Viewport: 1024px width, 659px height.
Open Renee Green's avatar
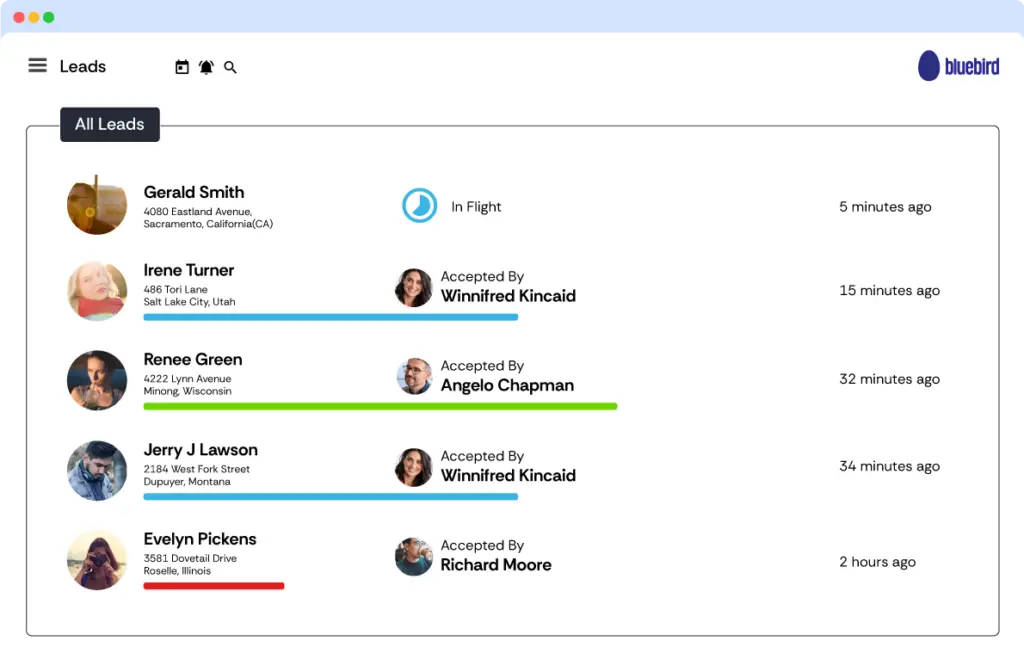(97, 380)
